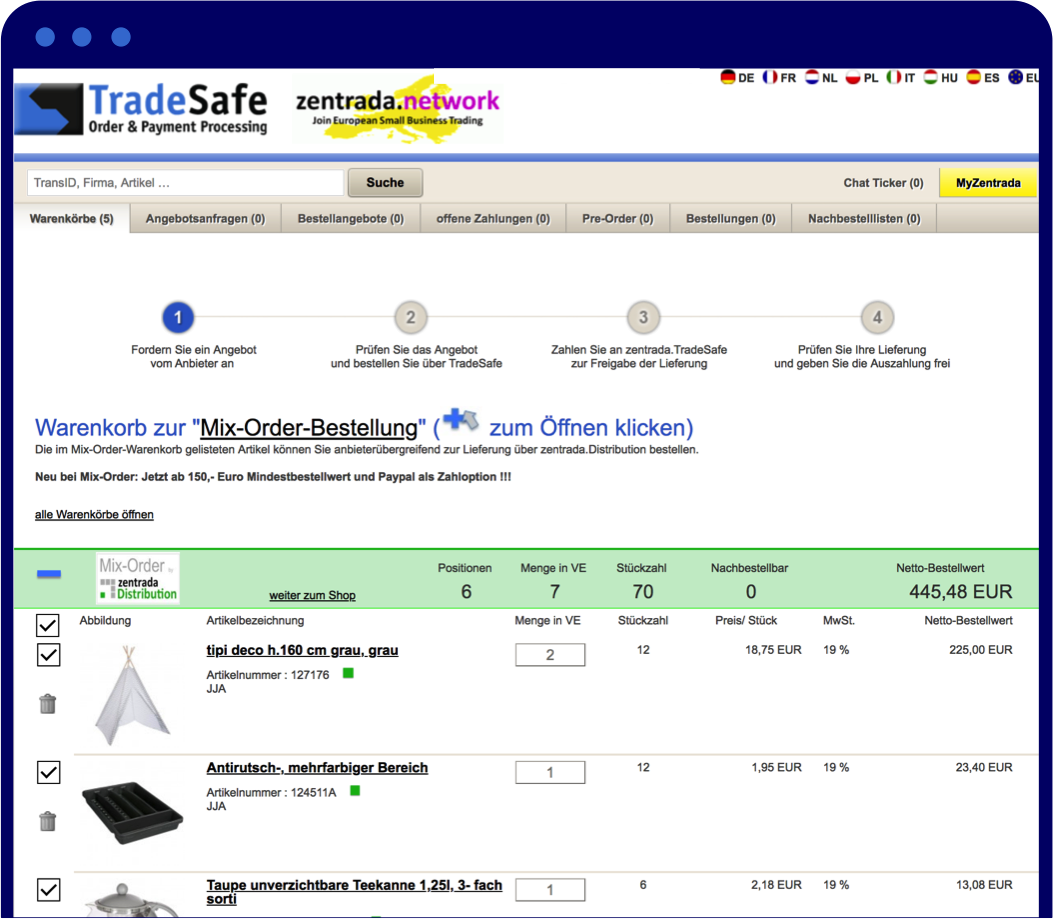The height and width of the screenshot is (919, 1053).
Task: Click quantity field for Taupe Teekanne
Action: [550, 890]
